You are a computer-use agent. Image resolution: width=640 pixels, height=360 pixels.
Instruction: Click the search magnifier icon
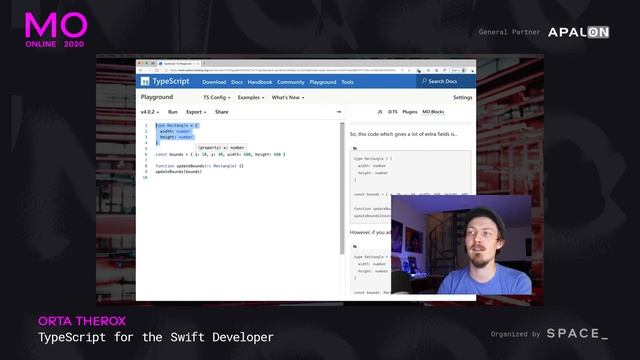424,81
